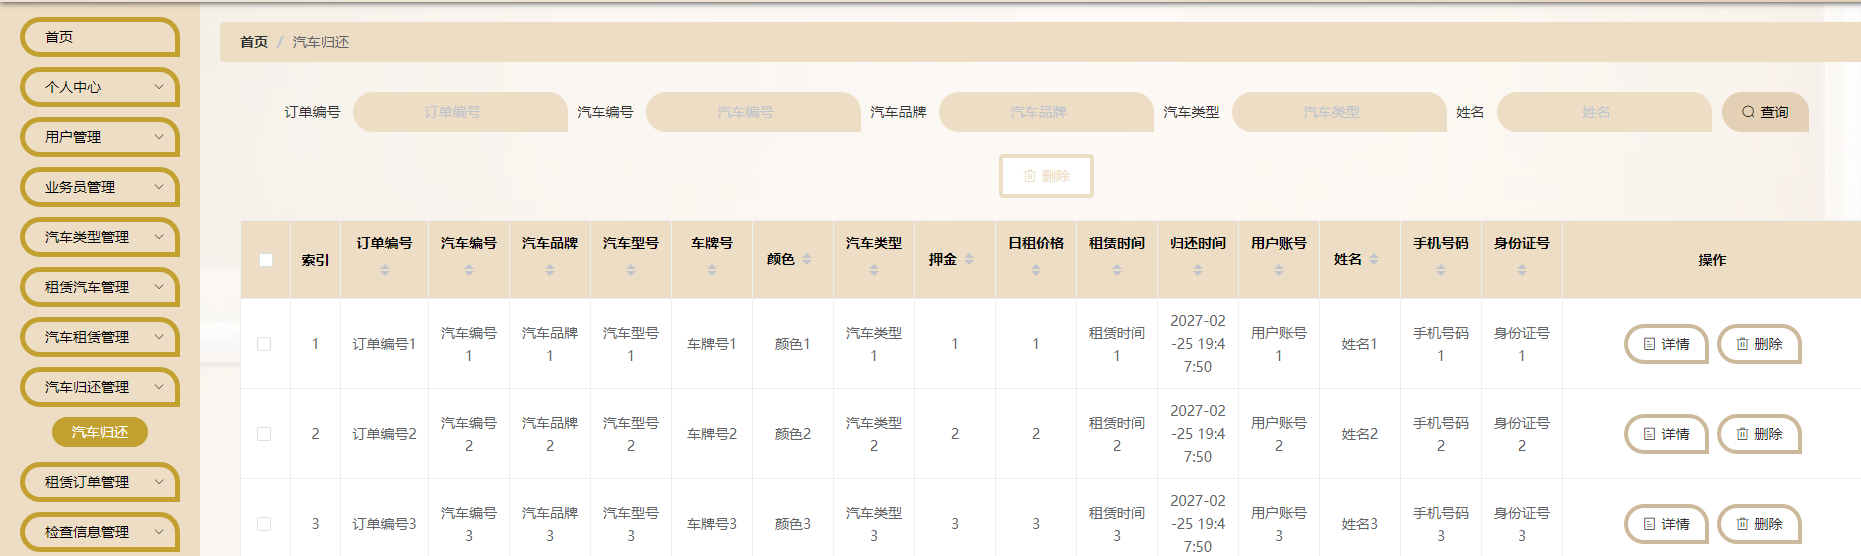Screen dimensions: 1861x556
Task: Sort by 颜色 column sort icon
Action: (807, 259)
